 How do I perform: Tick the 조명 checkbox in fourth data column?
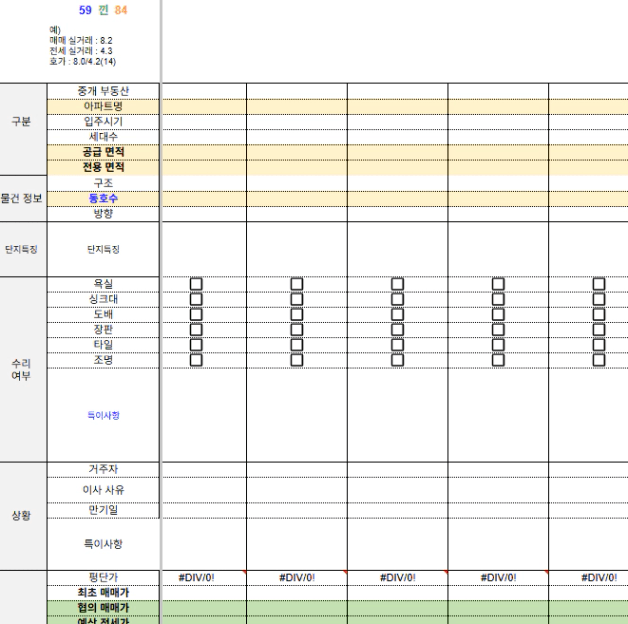pos(498,360)
